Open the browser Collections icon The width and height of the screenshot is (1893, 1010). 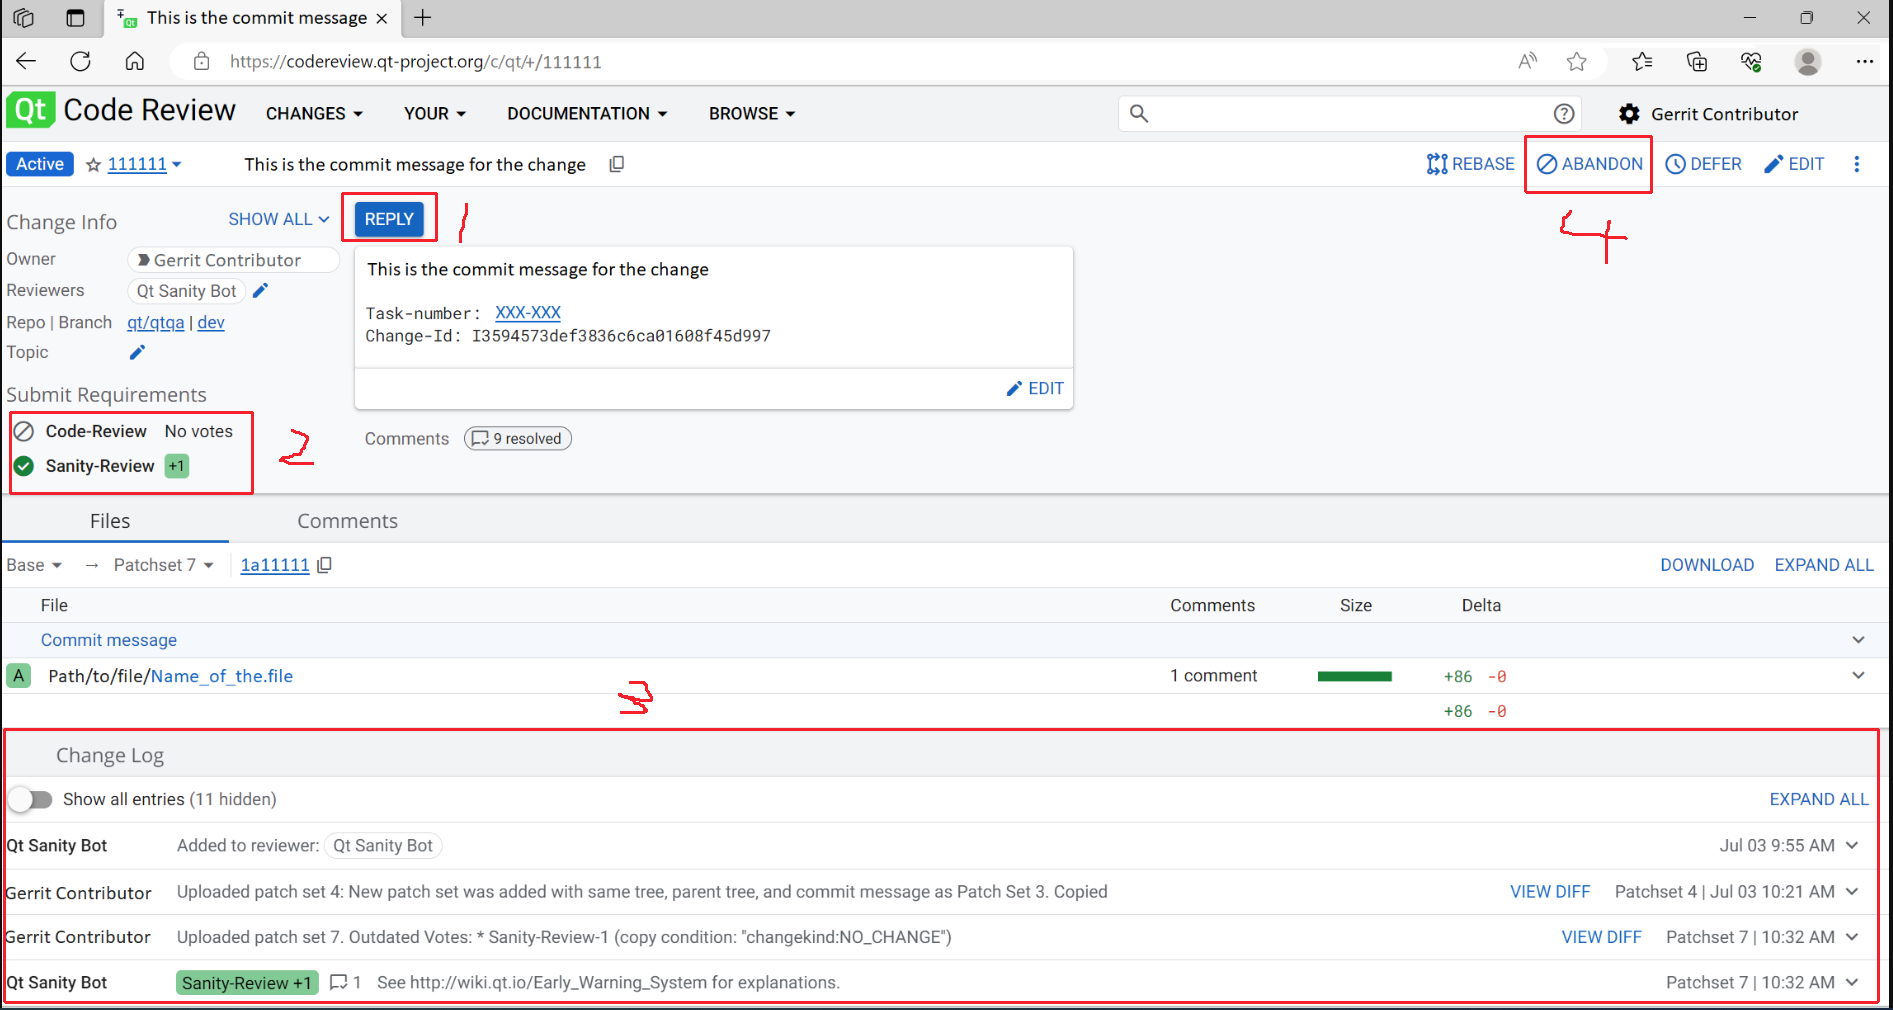coord(1697,61)
